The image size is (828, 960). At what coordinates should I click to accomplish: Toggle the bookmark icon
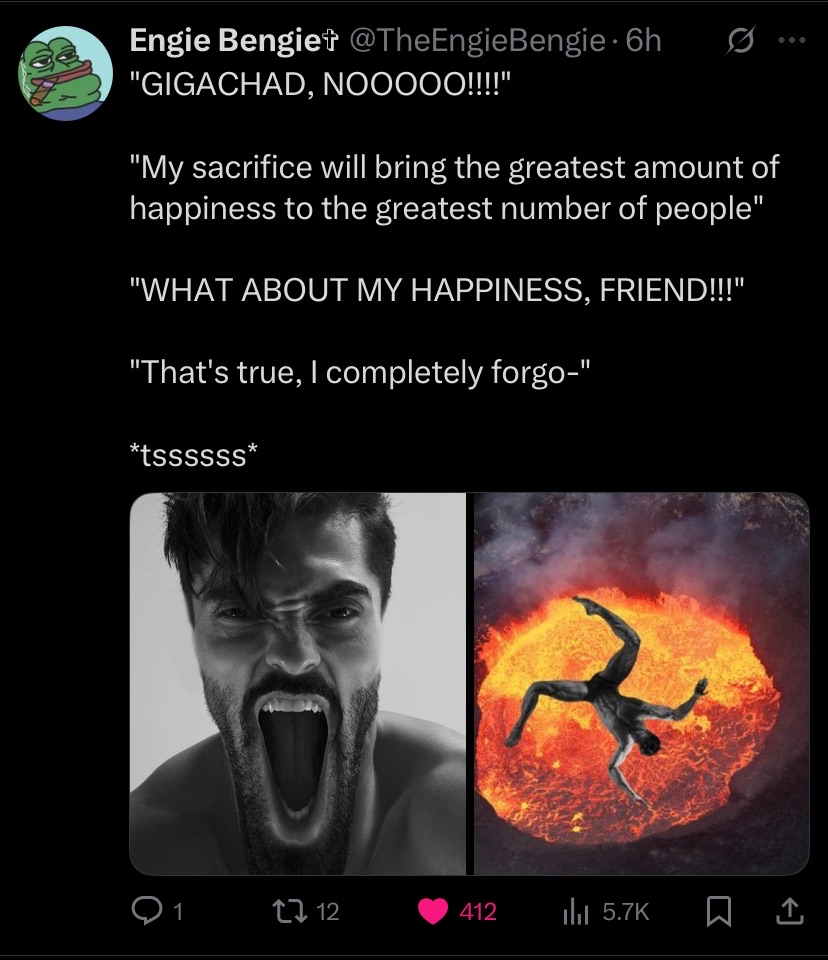point(719,911)
